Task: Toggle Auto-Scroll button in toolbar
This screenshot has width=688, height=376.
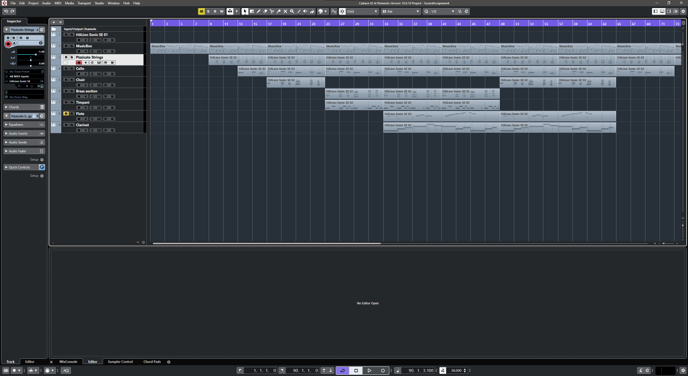Action: point(230,11)
